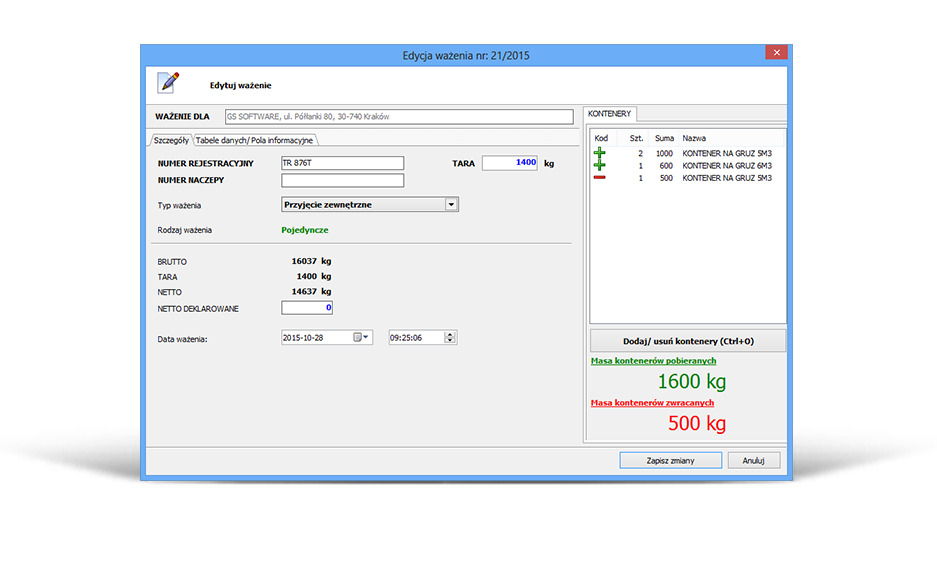Screen dimensions: 937x575
Task: Click the pencil notepad edit icon
Action: click(x=169, y=83)
